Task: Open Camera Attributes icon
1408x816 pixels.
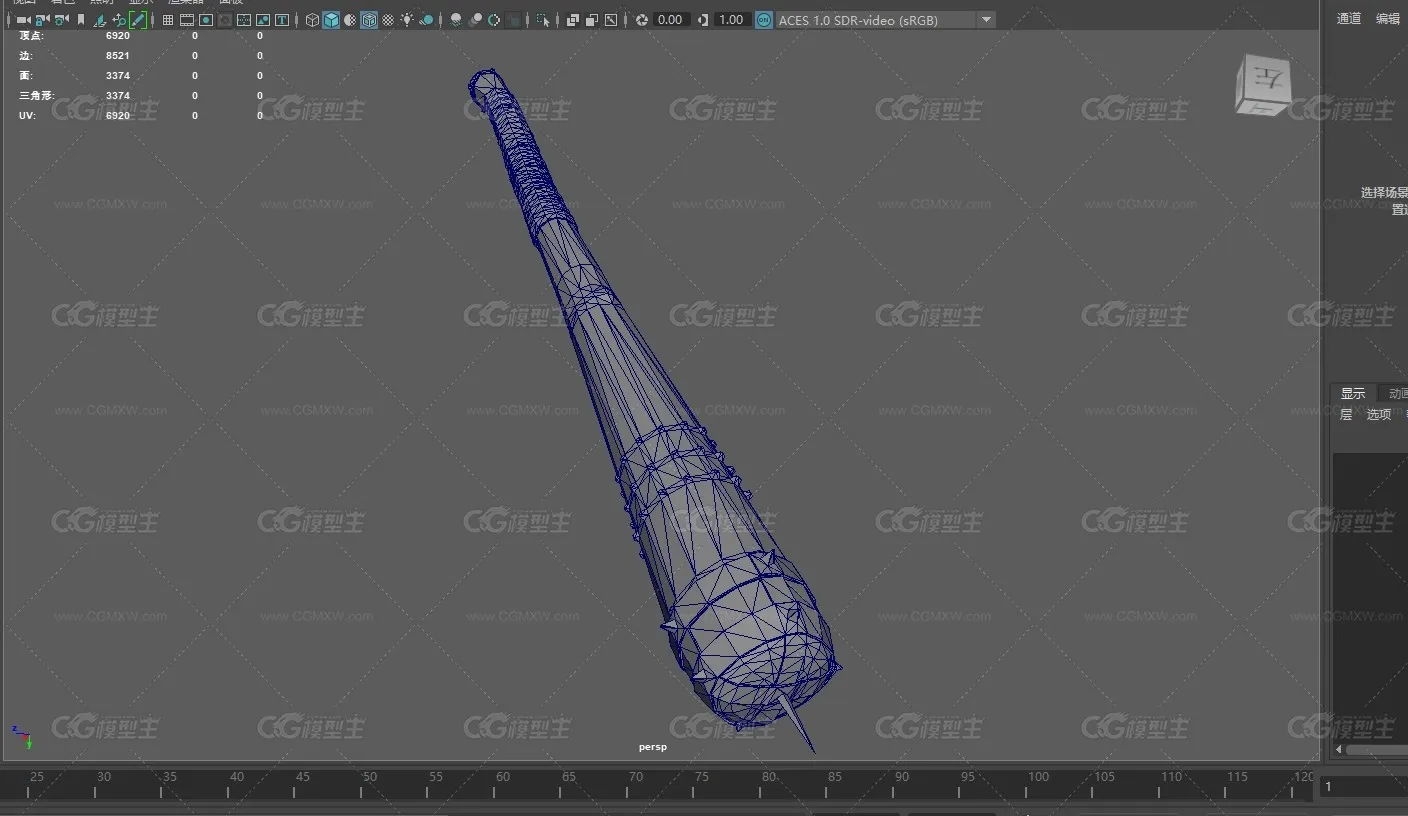Action: point(61,20)
